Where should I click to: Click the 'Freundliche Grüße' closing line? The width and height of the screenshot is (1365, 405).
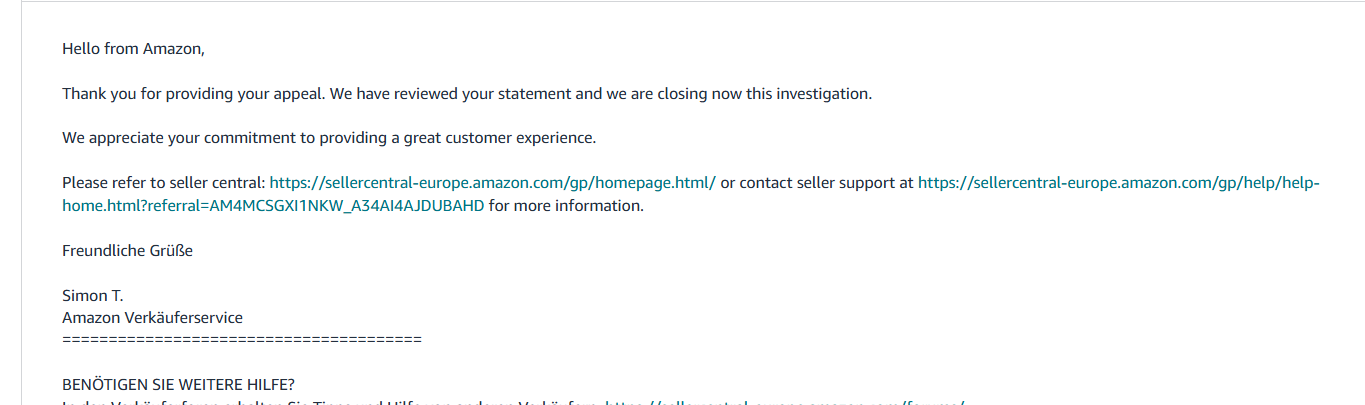127,251
